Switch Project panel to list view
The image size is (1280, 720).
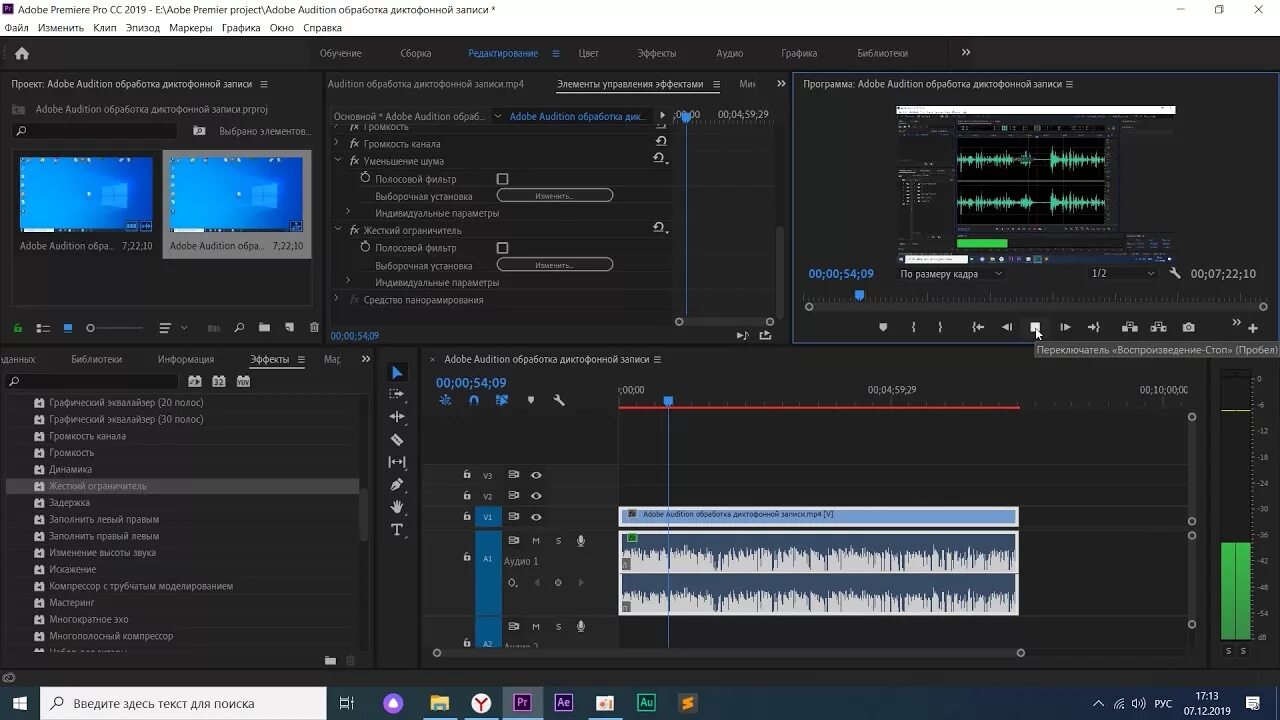(43, 328)
